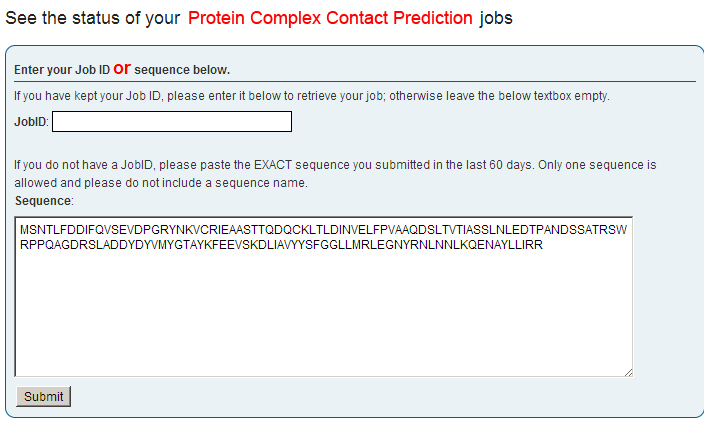
Task: Click the 'Enter your Job ID' bold heading
Action: click(60, 70)
